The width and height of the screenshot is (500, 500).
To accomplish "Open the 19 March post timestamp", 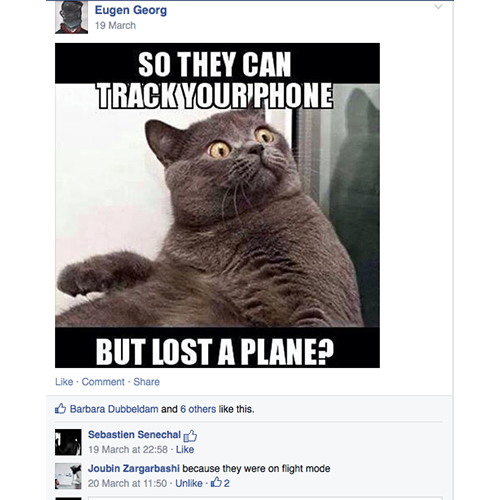I will click(x=115, y=26).
